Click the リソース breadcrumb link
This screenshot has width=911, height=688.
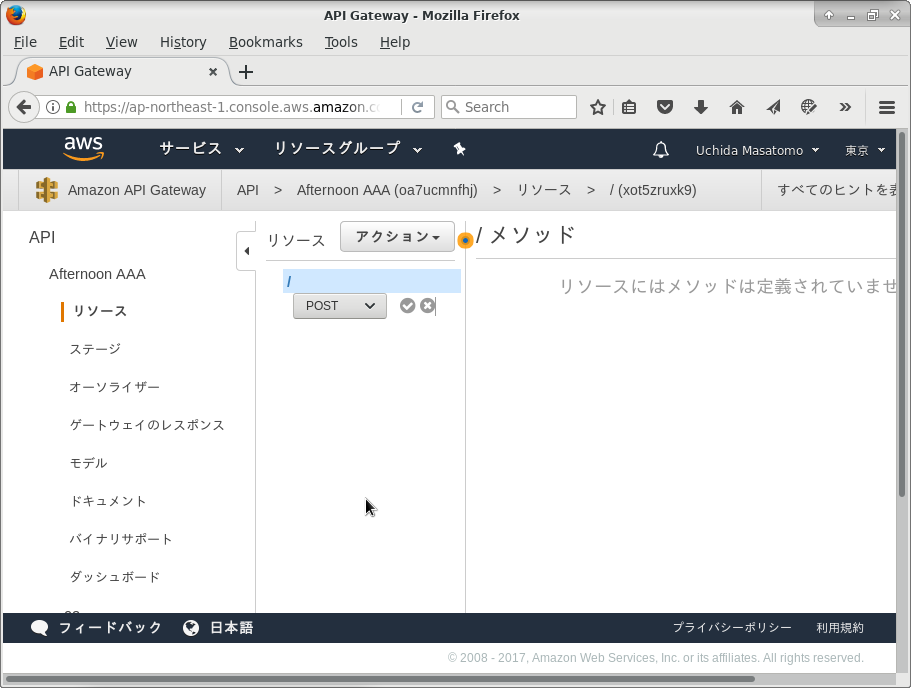(544, 190)
